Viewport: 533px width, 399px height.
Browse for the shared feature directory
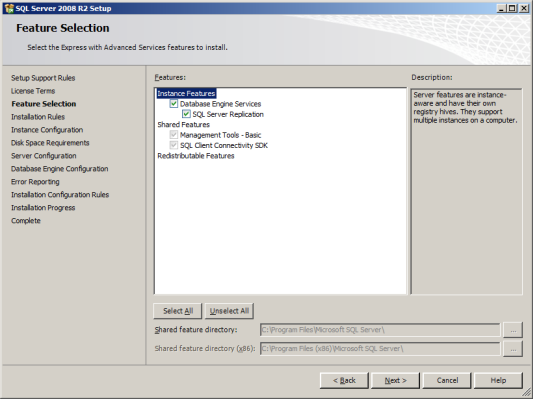[513, 330]
